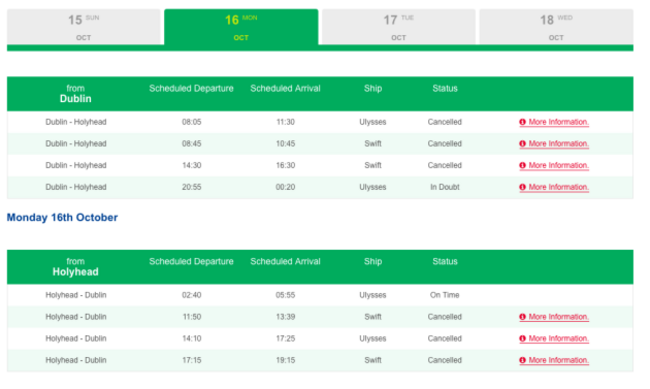Click the 'In Doubt' status cell

click(x=445, y=187)
